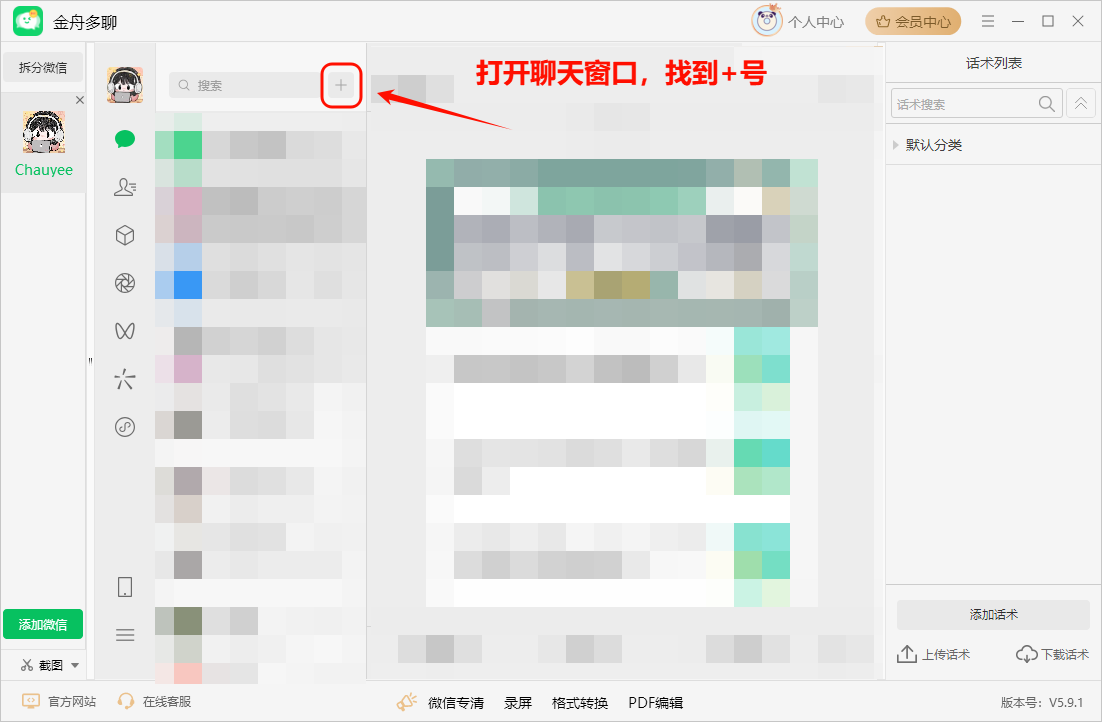Open the Top Stories spark icon
The height and width of the screenshot is (722, 1102).
(125, 379)
